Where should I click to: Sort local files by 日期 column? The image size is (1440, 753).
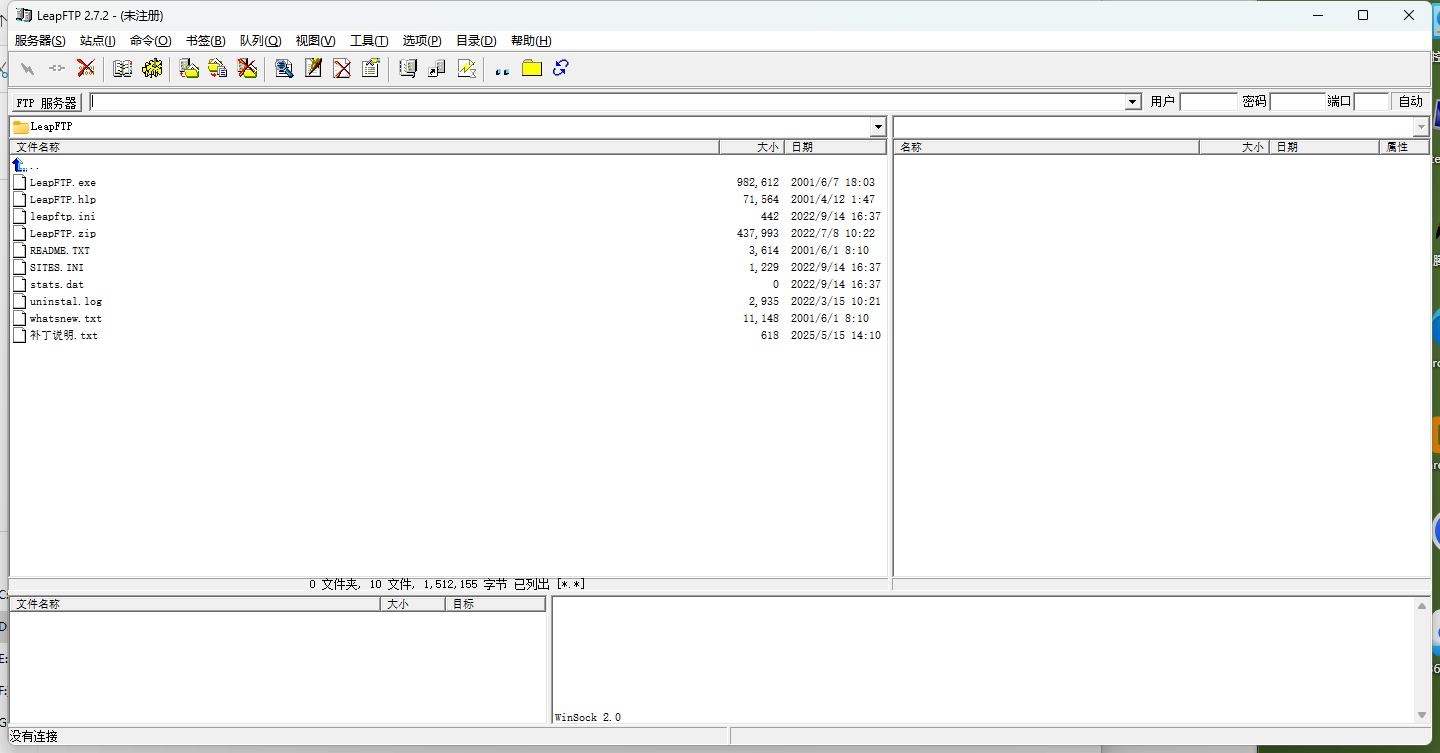click(835, 147)
